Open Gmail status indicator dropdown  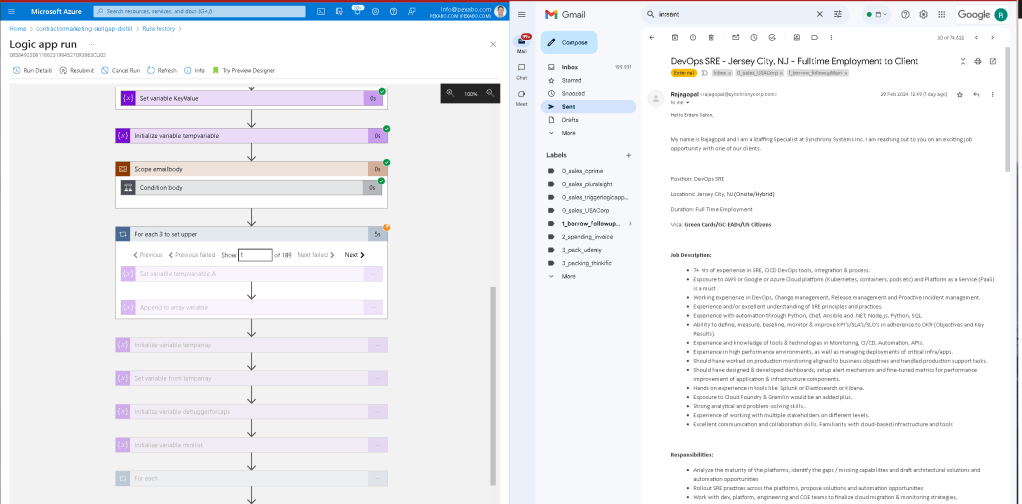tap(876, 14)
